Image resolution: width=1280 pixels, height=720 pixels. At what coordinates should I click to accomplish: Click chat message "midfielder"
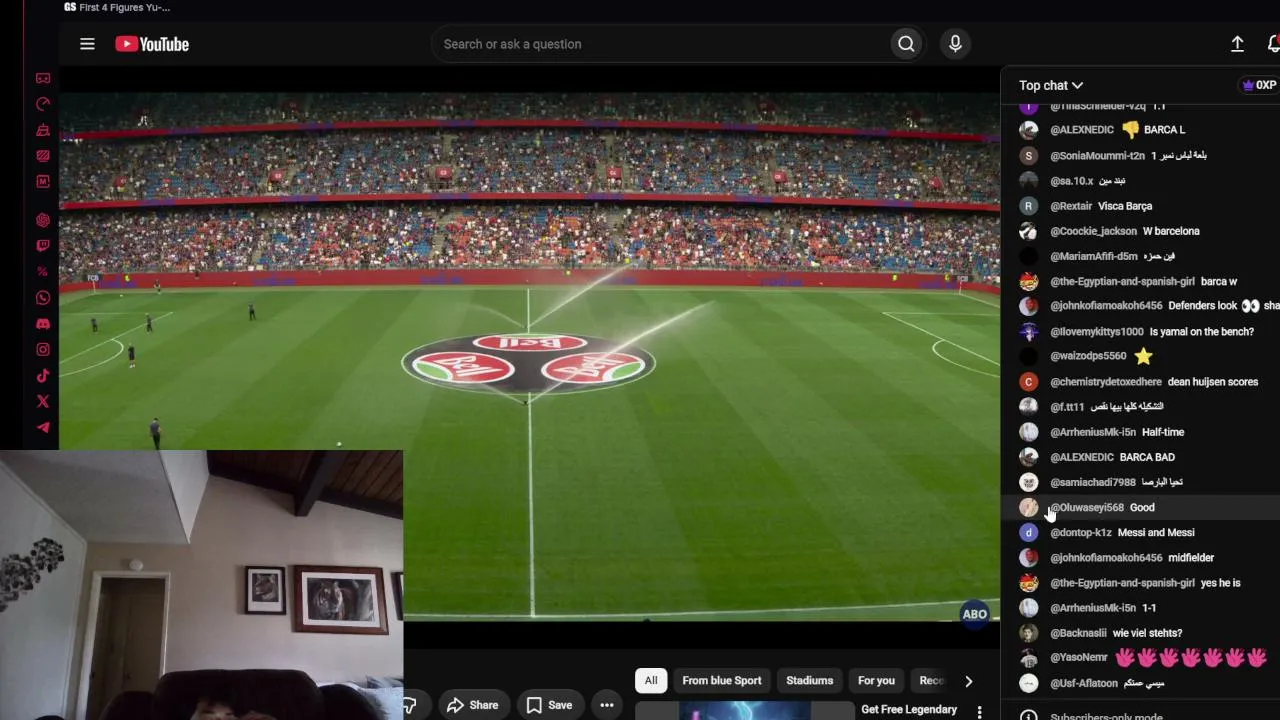pos(1191,558)
